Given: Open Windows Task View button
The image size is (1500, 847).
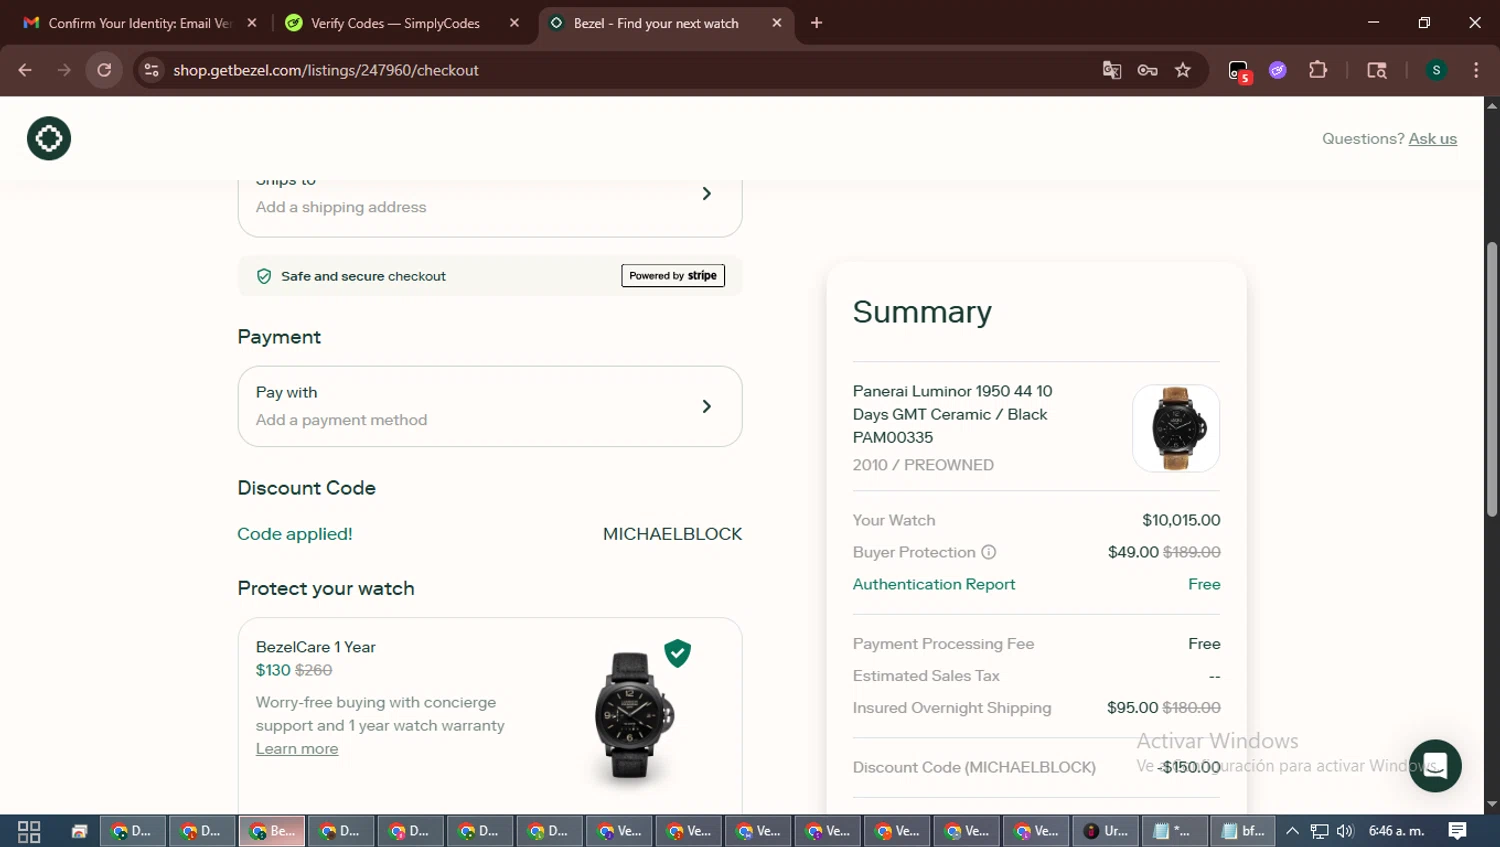Looking at the screenshot, I should pos(29,831).
